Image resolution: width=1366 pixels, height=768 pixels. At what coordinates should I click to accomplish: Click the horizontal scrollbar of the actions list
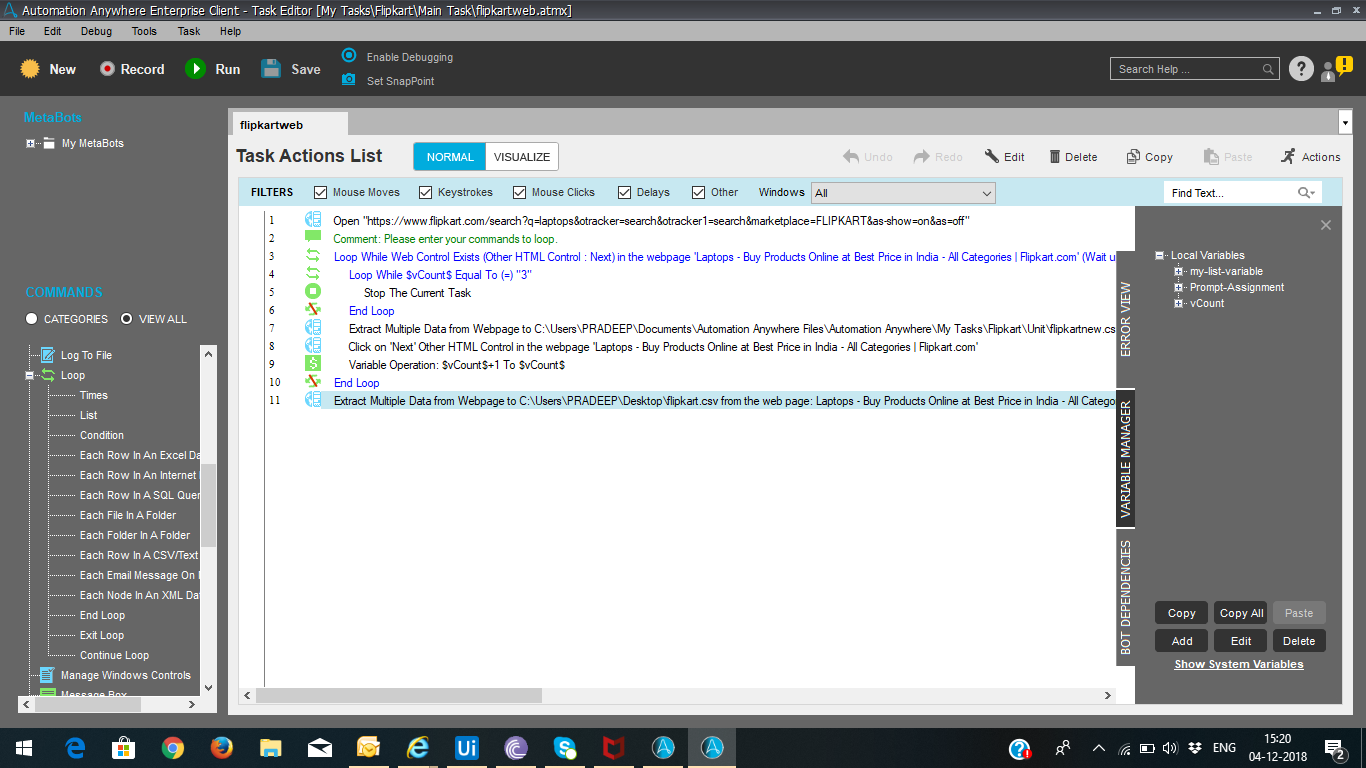pos(399,695)
